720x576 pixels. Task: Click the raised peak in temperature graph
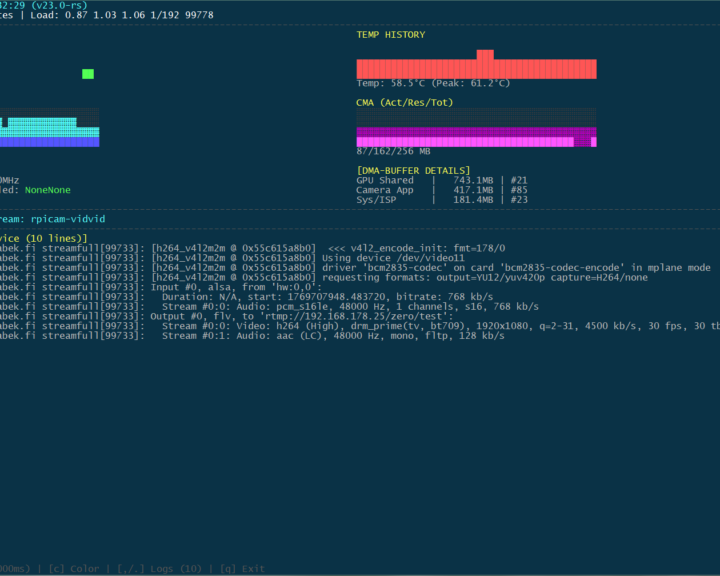click(485, 54)
